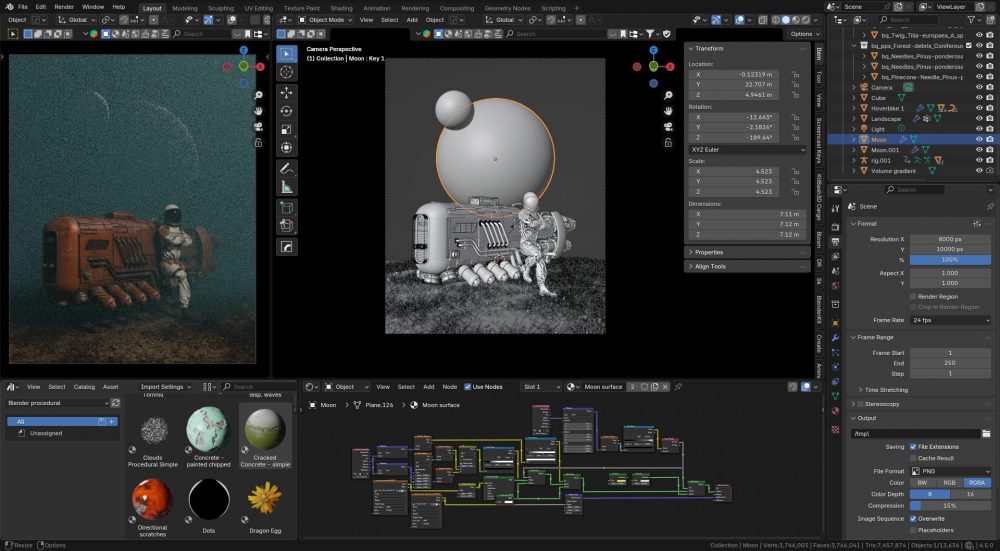Click zoom magnifier icon in main viewport

tap(668, 95)
